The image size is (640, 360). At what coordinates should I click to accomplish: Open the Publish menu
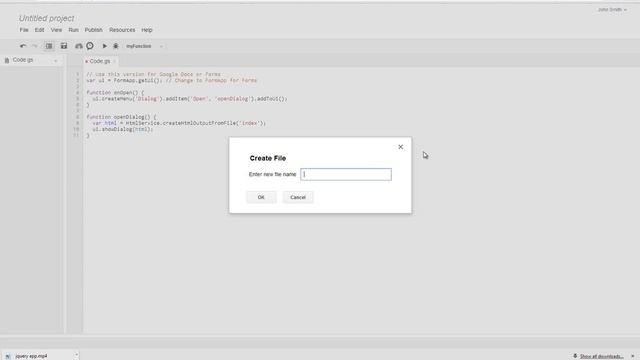pyautogui.click(x=93, y=30)
